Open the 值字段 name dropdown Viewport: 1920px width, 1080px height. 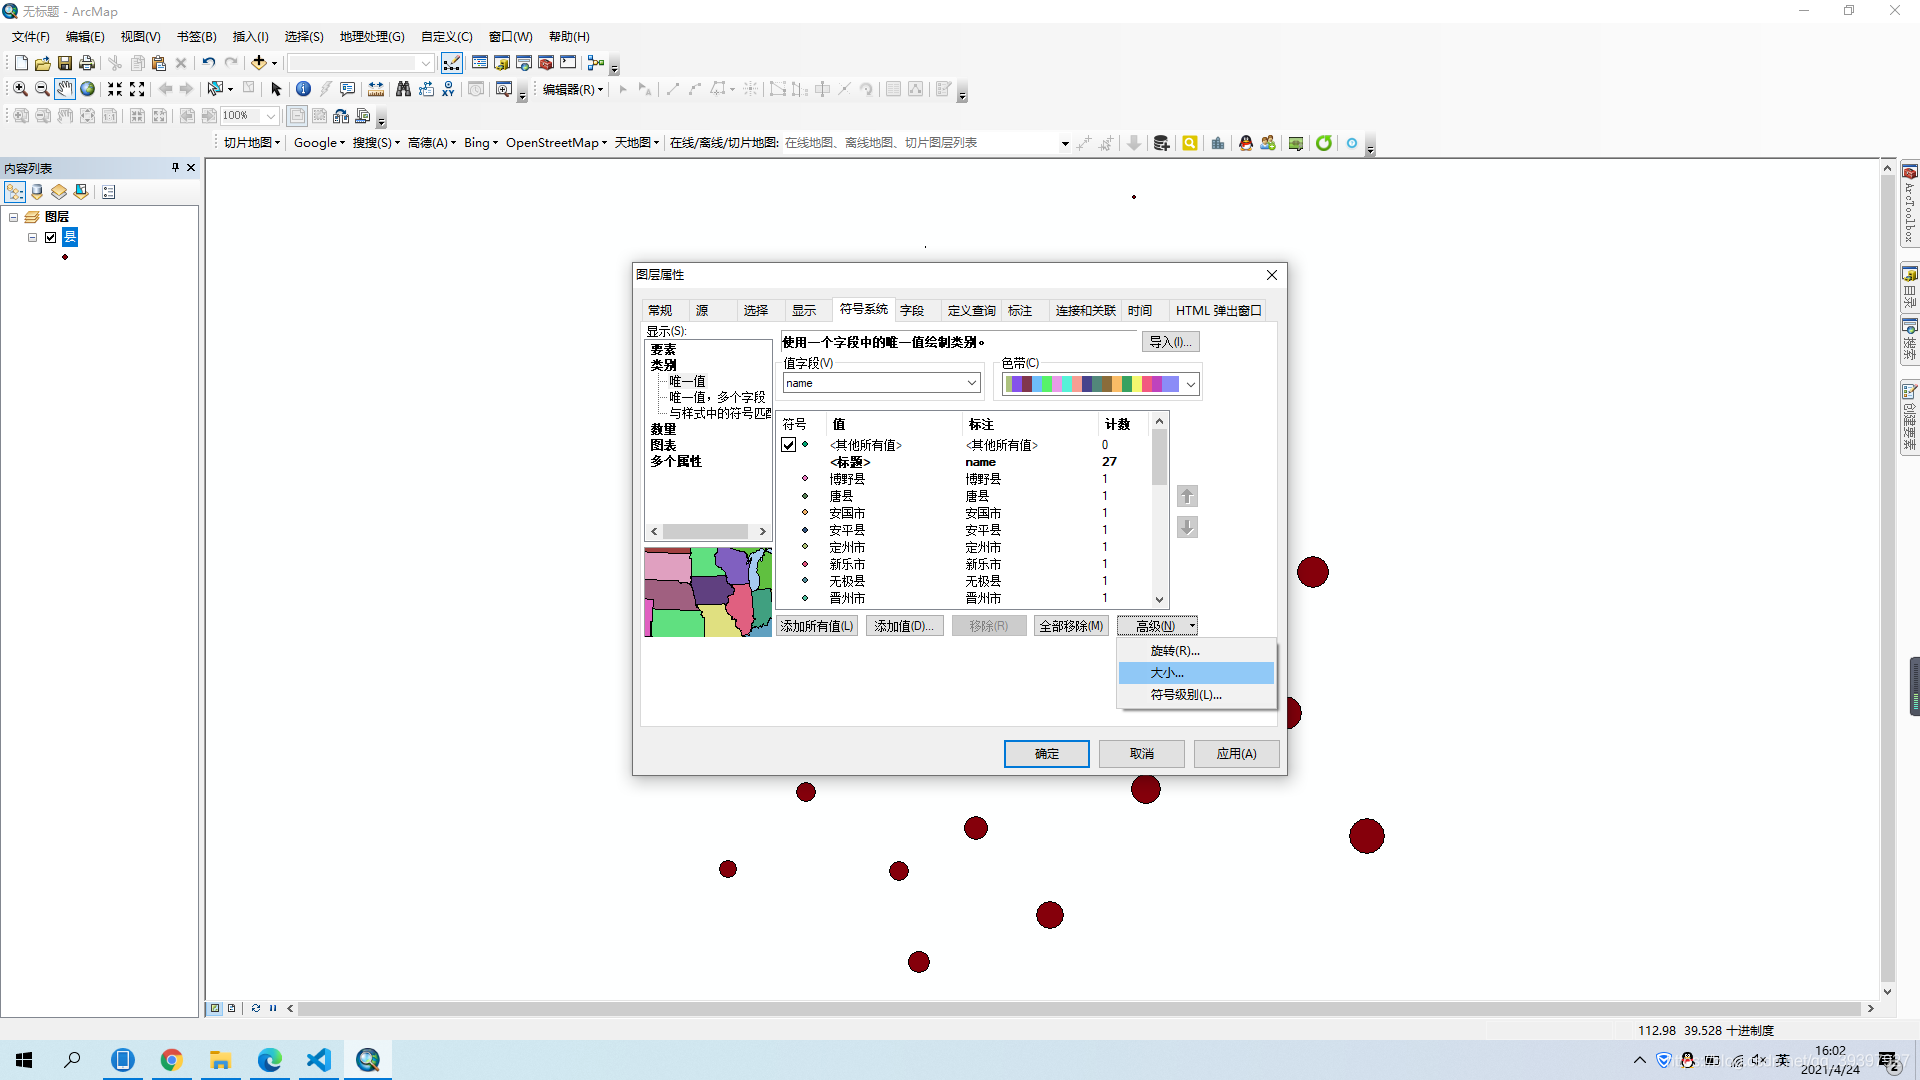[971, 383]
